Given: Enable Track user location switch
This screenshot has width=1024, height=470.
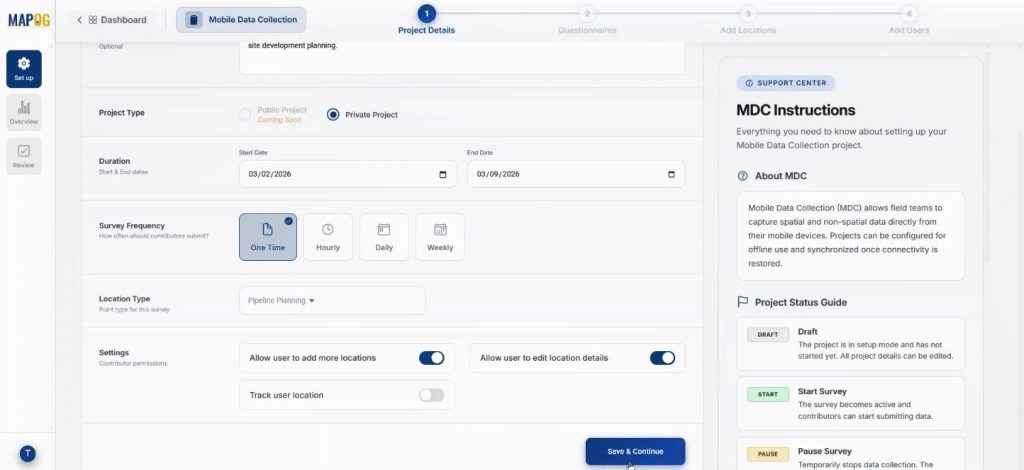Looking at the screenshot, I should [431, 395].
